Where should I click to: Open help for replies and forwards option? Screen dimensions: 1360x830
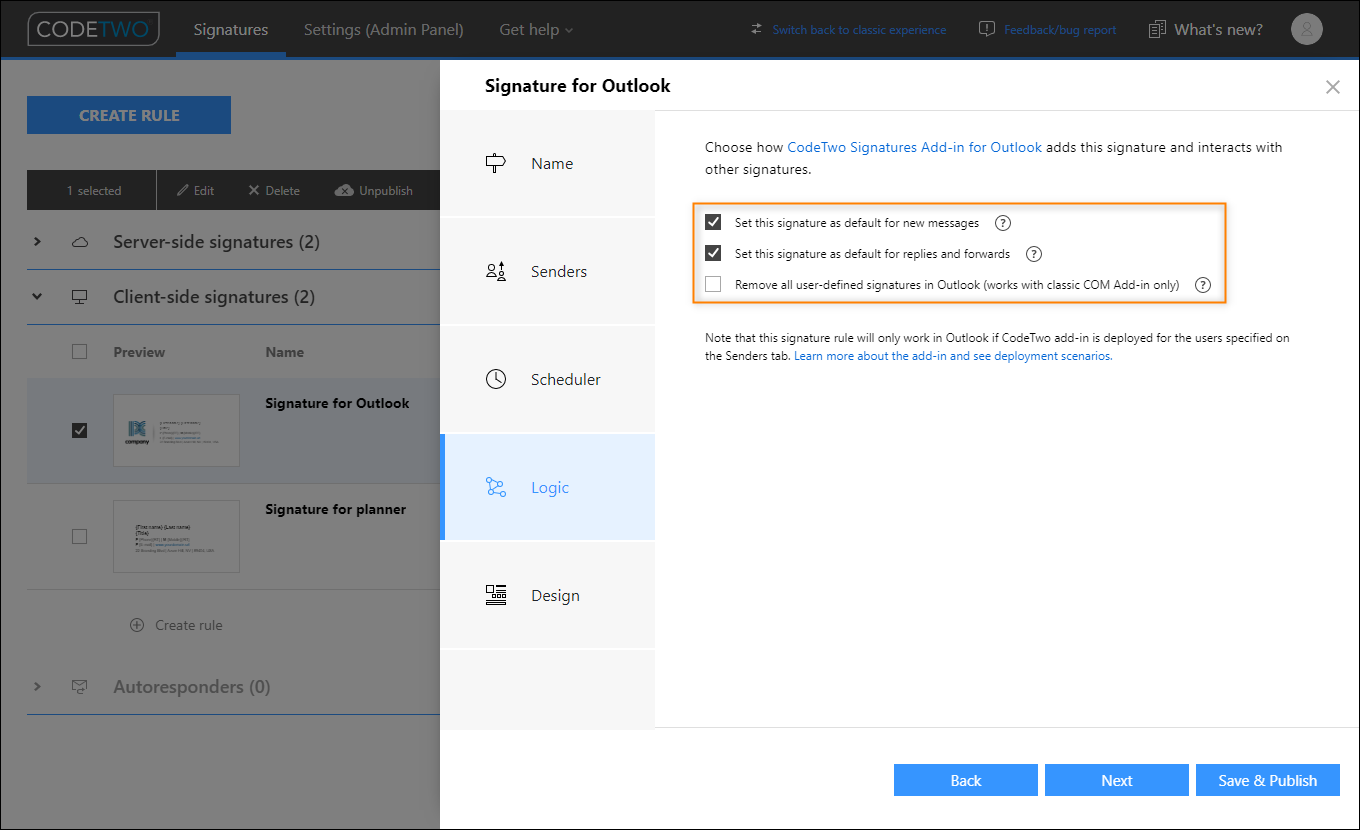(x=1034, y=253)
